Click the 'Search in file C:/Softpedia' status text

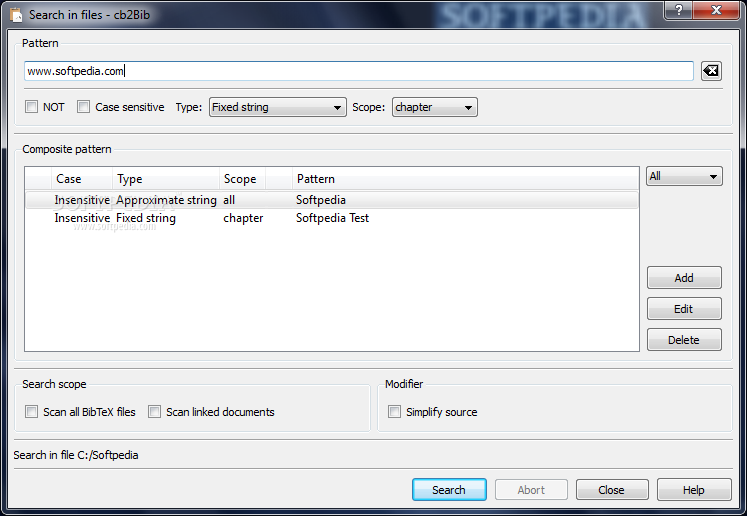(x=76, y=455)
